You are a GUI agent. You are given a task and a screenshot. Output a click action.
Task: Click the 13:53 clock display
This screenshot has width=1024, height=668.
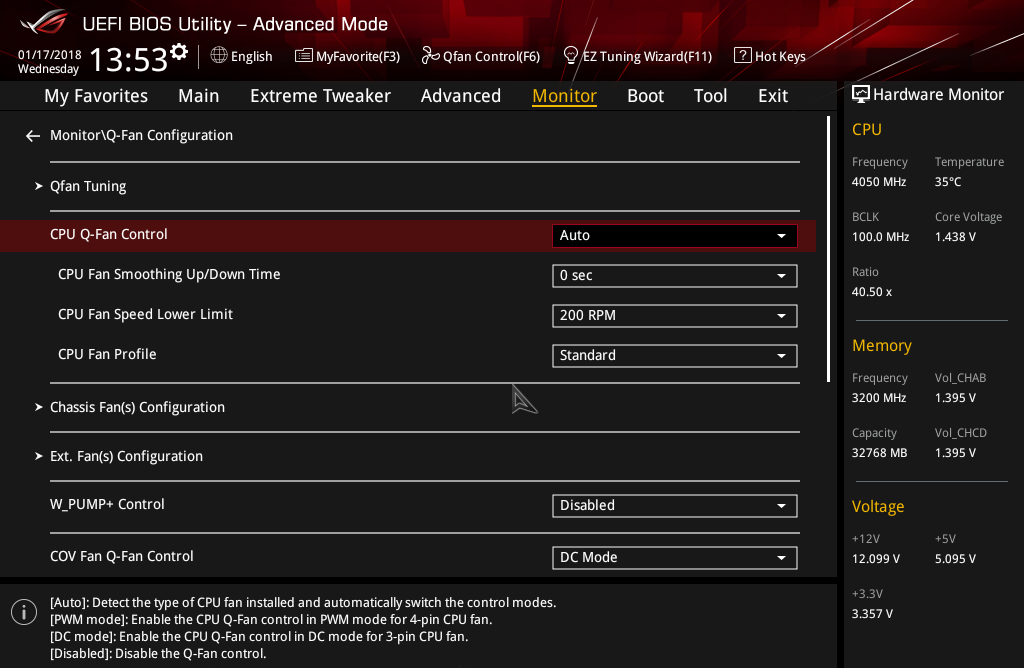tap(129, 59)
